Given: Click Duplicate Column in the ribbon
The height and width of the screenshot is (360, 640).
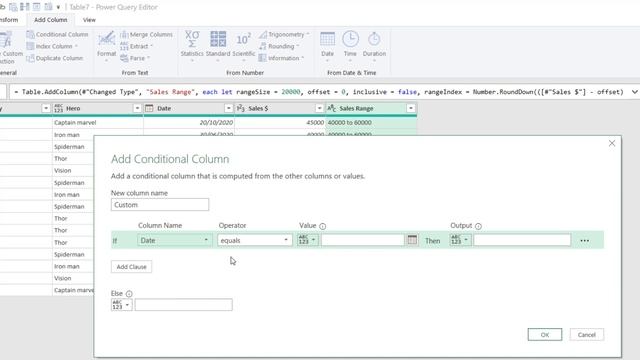Looking at the screenshot, I should tap(55, 58).
